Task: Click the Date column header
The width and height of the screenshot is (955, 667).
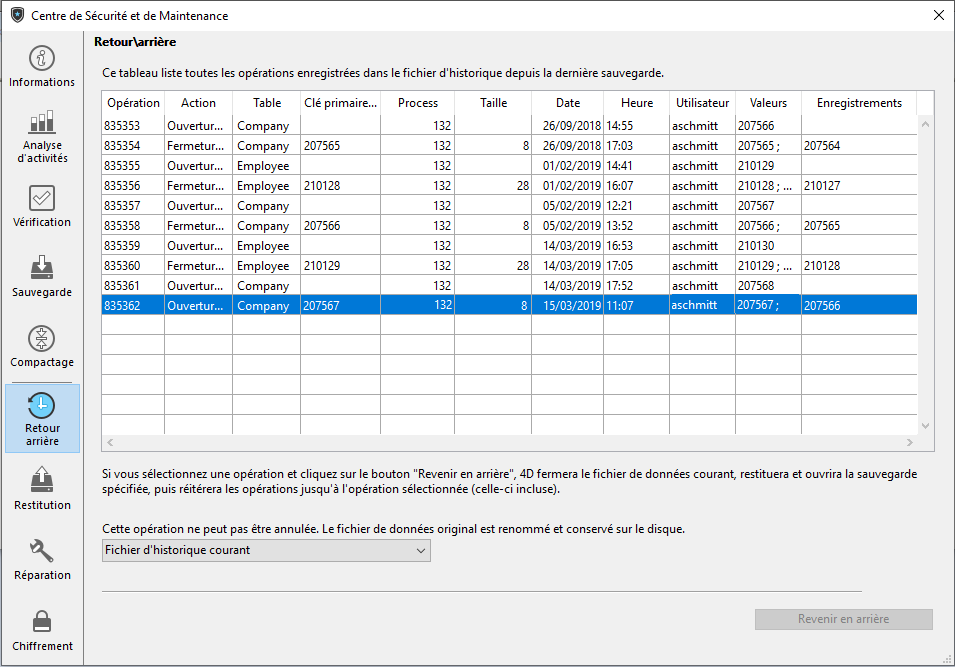Action: (x=567, y=103)
